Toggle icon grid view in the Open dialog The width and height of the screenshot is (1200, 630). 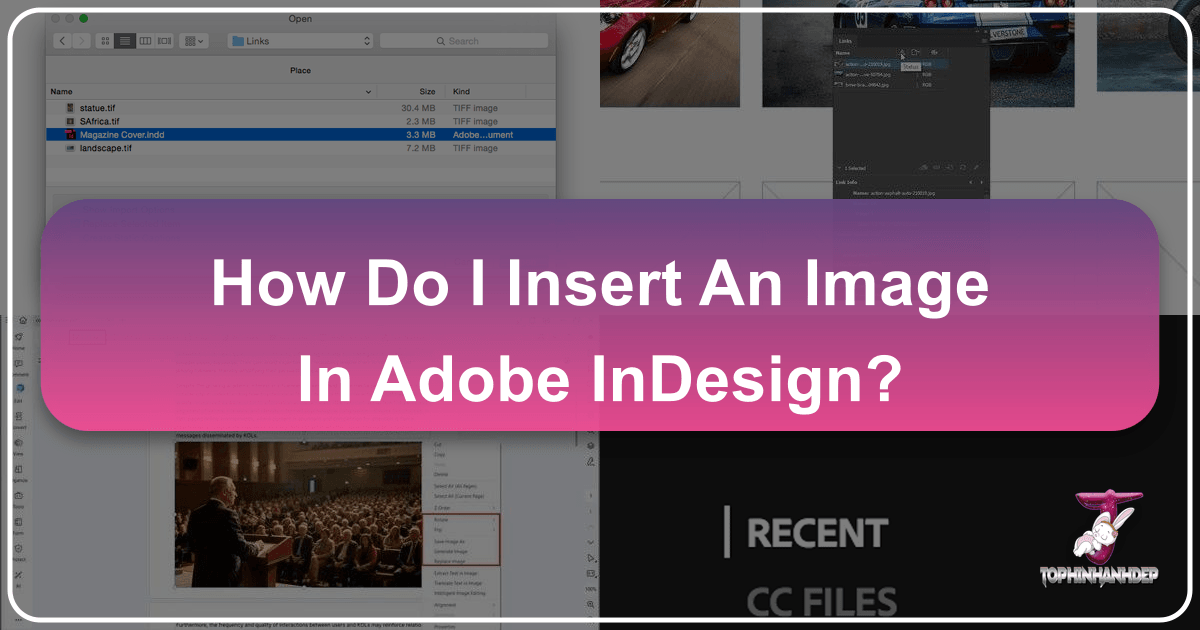[x=106, y=40]
